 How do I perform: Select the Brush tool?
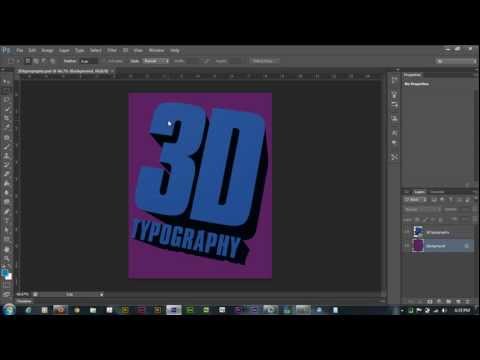[6, 147]
